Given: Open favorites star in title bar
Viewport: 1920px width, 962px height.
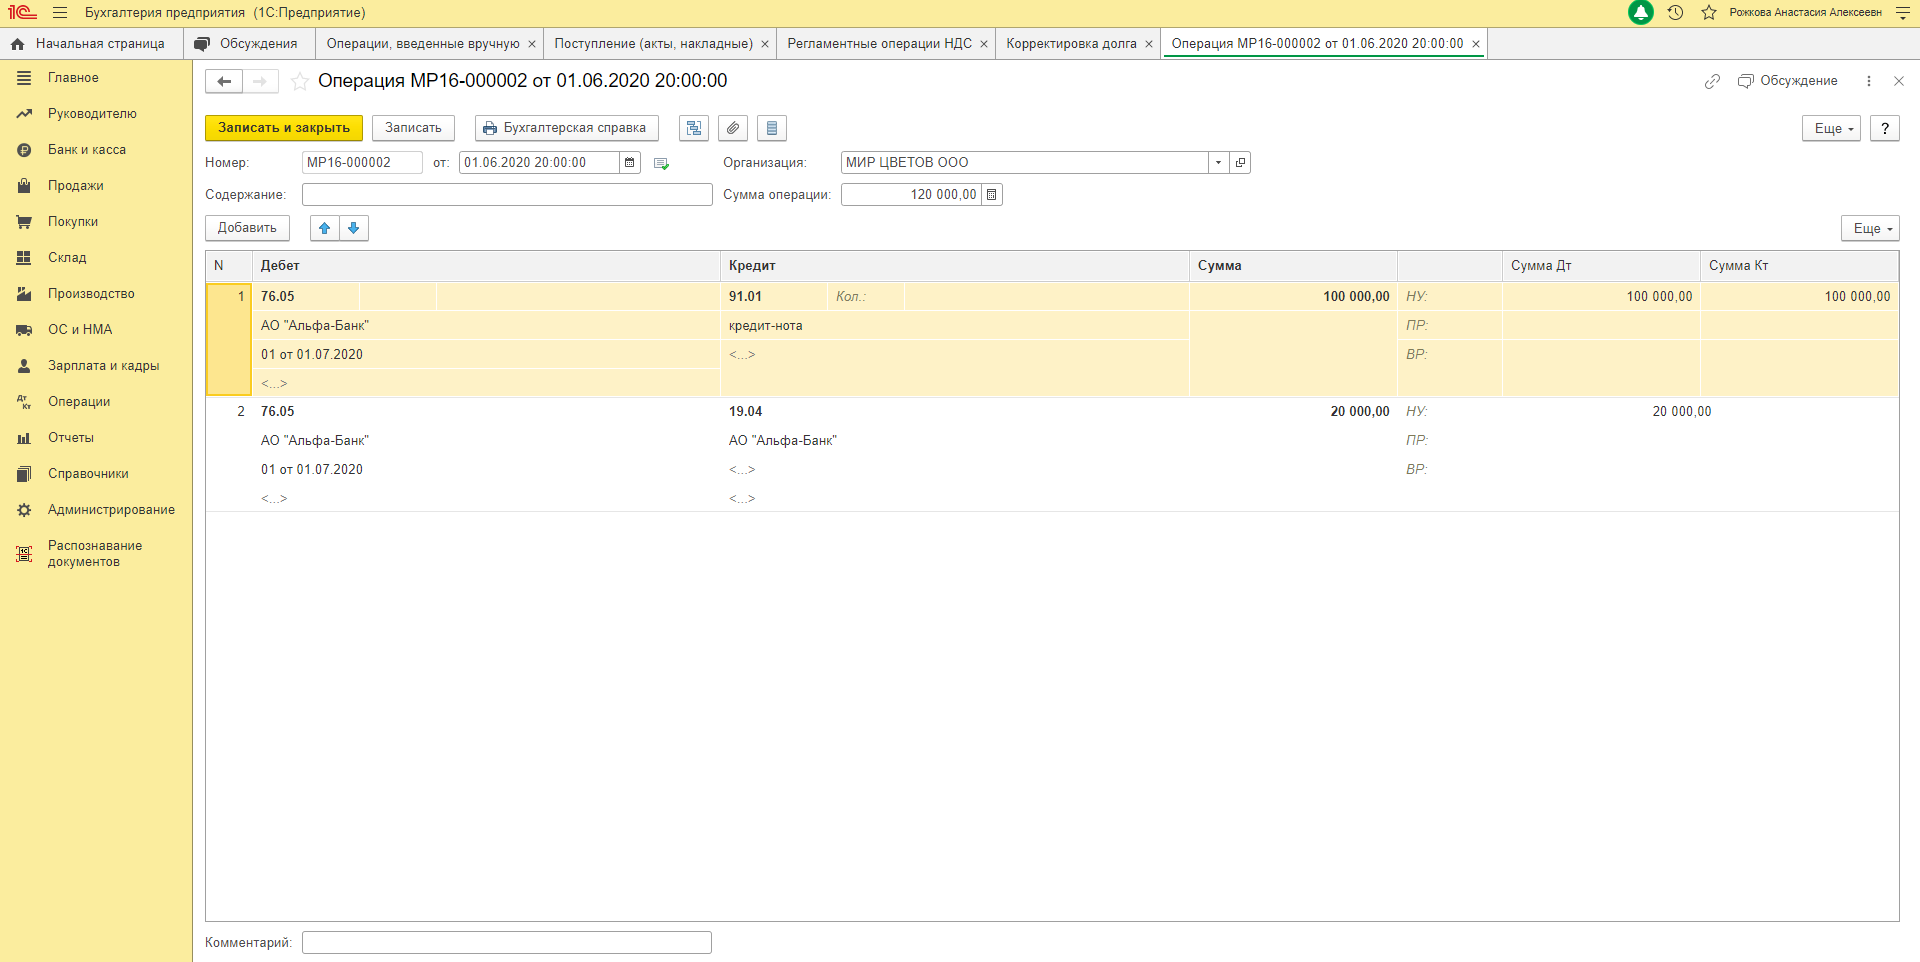Looking at the screenshot, I should 1709,13.
